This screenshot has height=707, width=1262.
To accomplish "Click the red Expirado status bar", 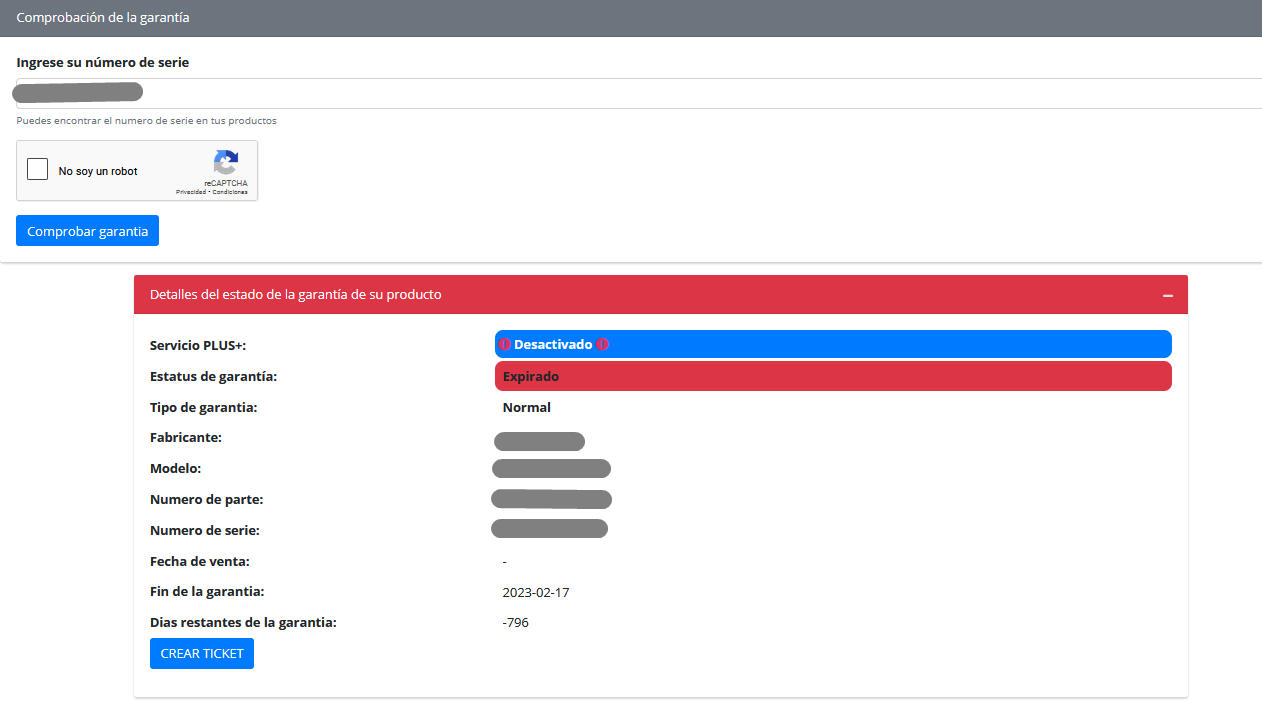I will pos(832,377).
